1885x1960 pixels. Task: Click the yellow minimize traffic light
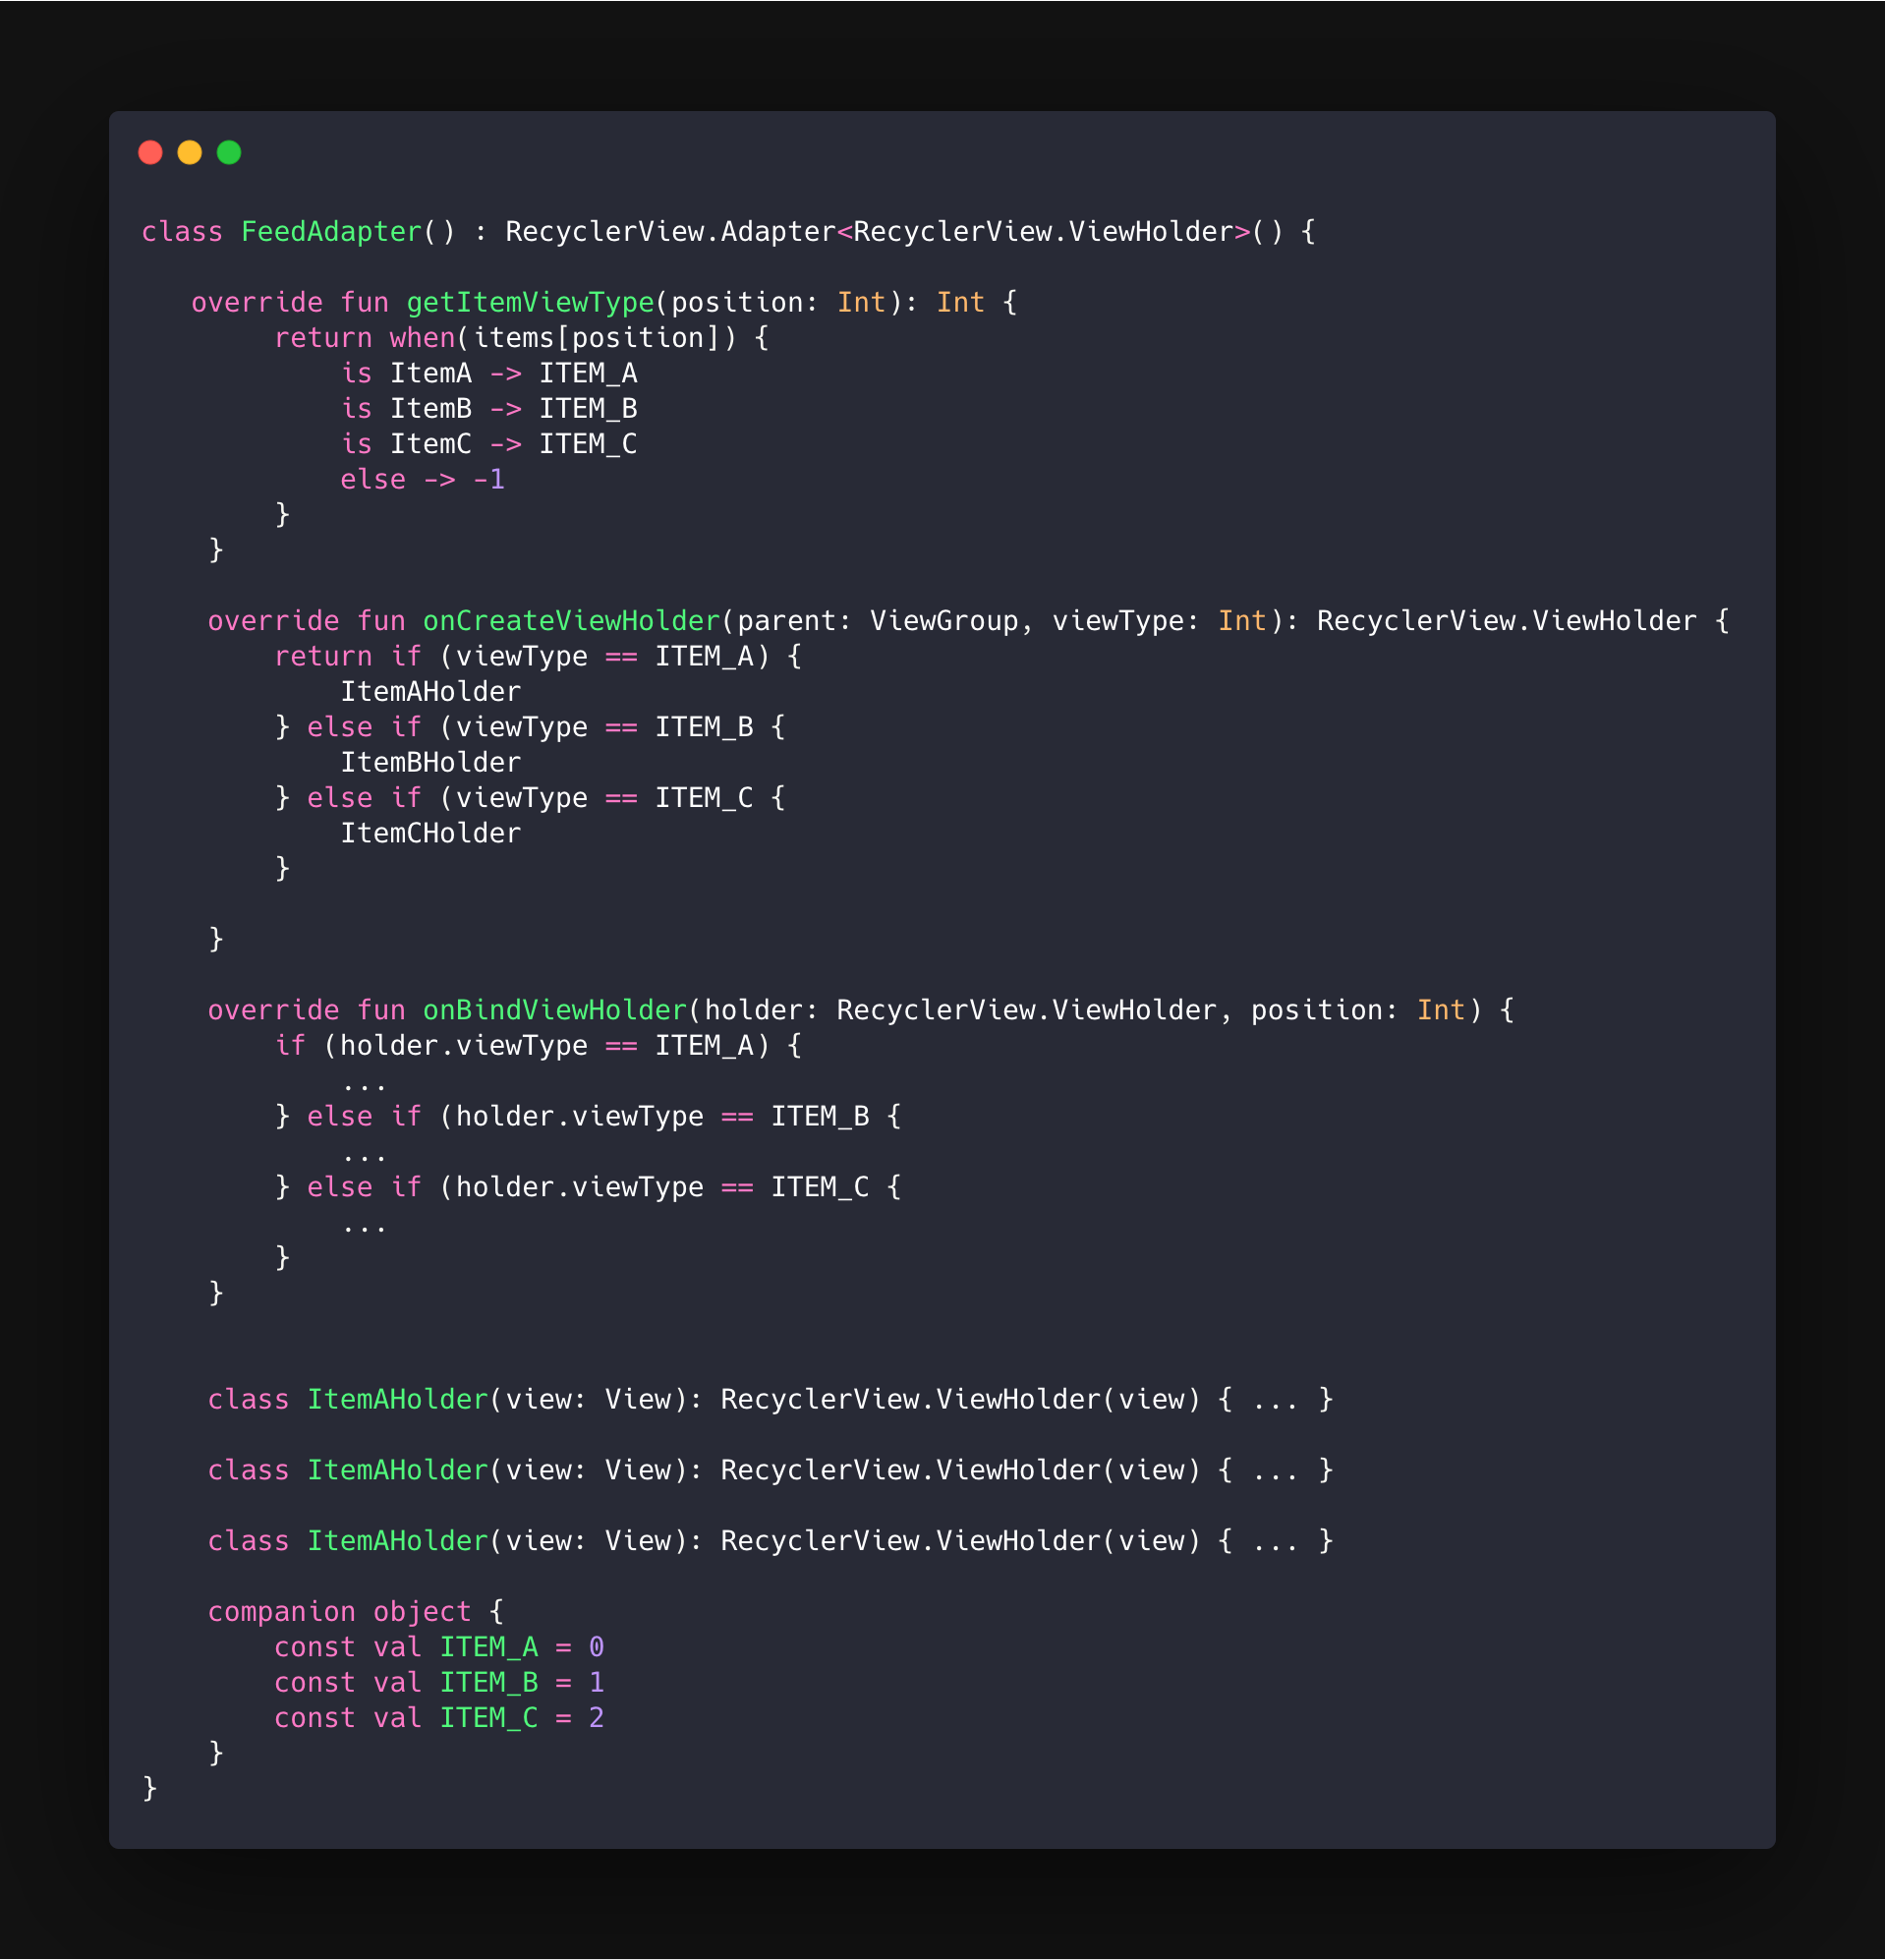(189, 152)
